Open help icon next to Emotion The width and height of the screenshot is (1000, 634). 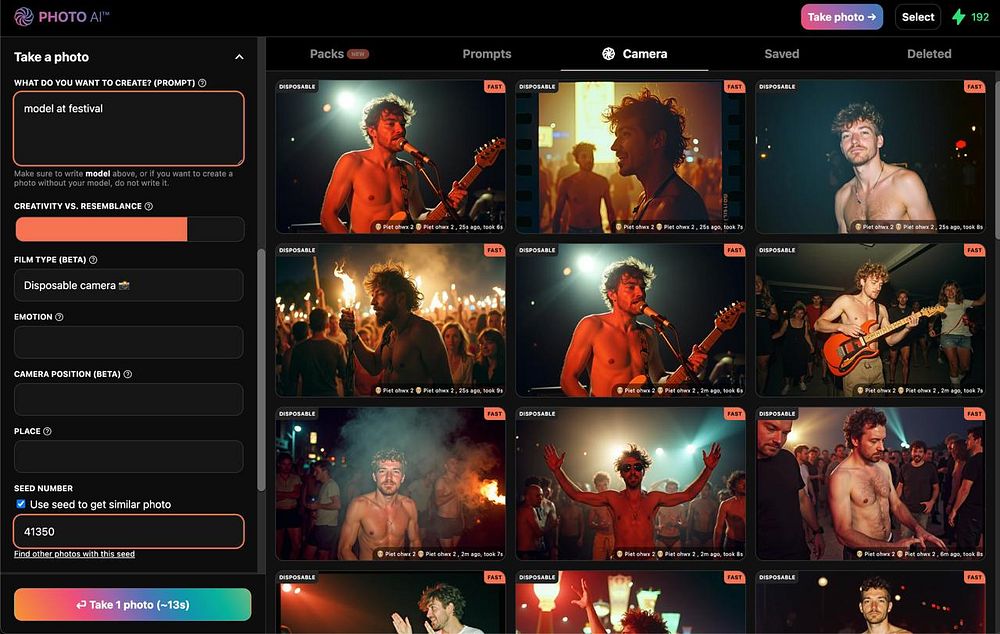click(59, 317)
